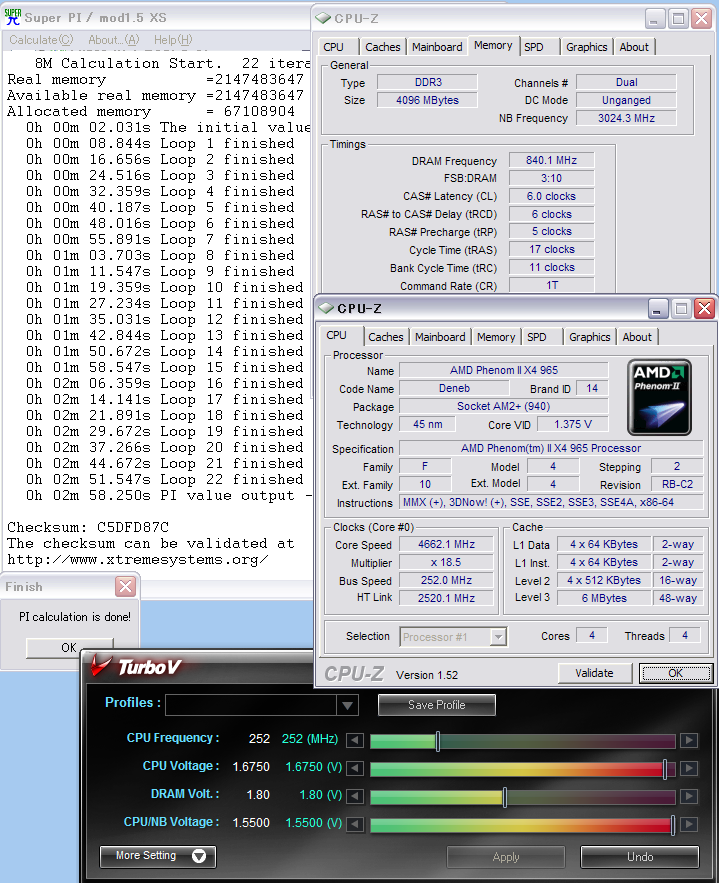Click the CPU Frequency slider handle
The height and width of the screenshot is (883, 719).
[x=438, y=741]
